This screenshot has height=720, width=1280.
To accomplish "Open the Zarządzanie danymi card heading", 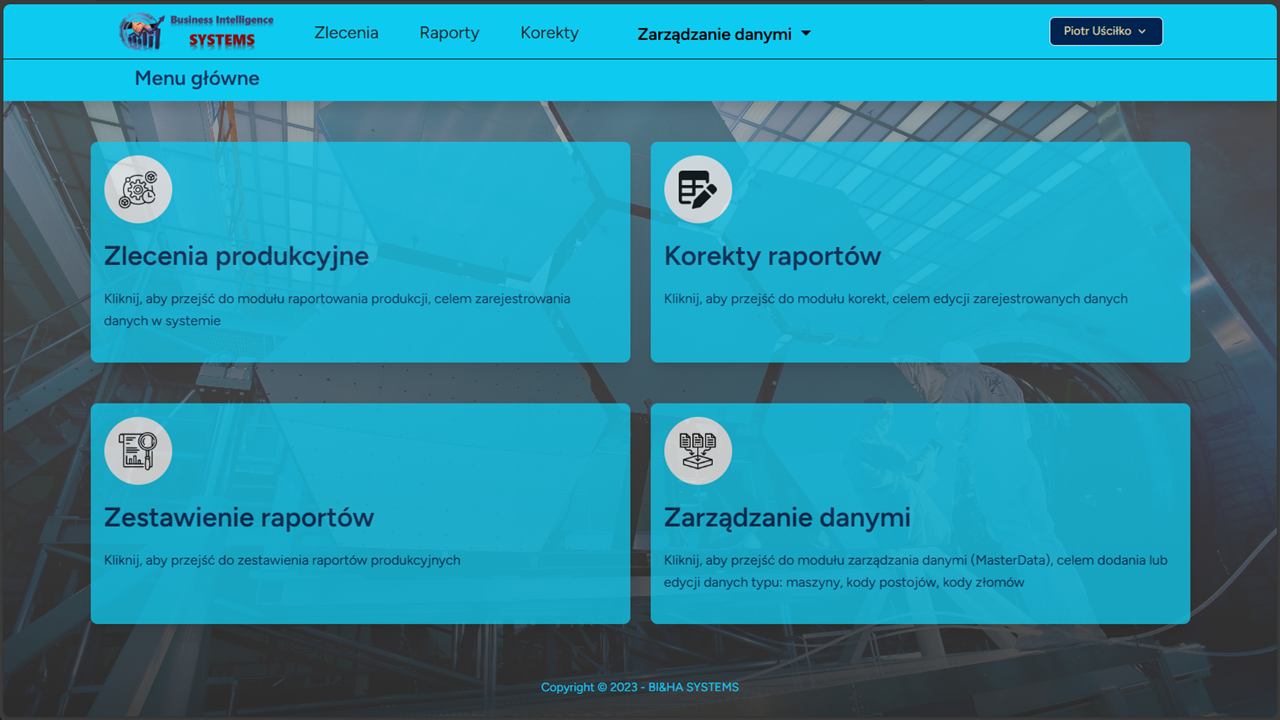I will pyautogui.click(x=787, y=518).
